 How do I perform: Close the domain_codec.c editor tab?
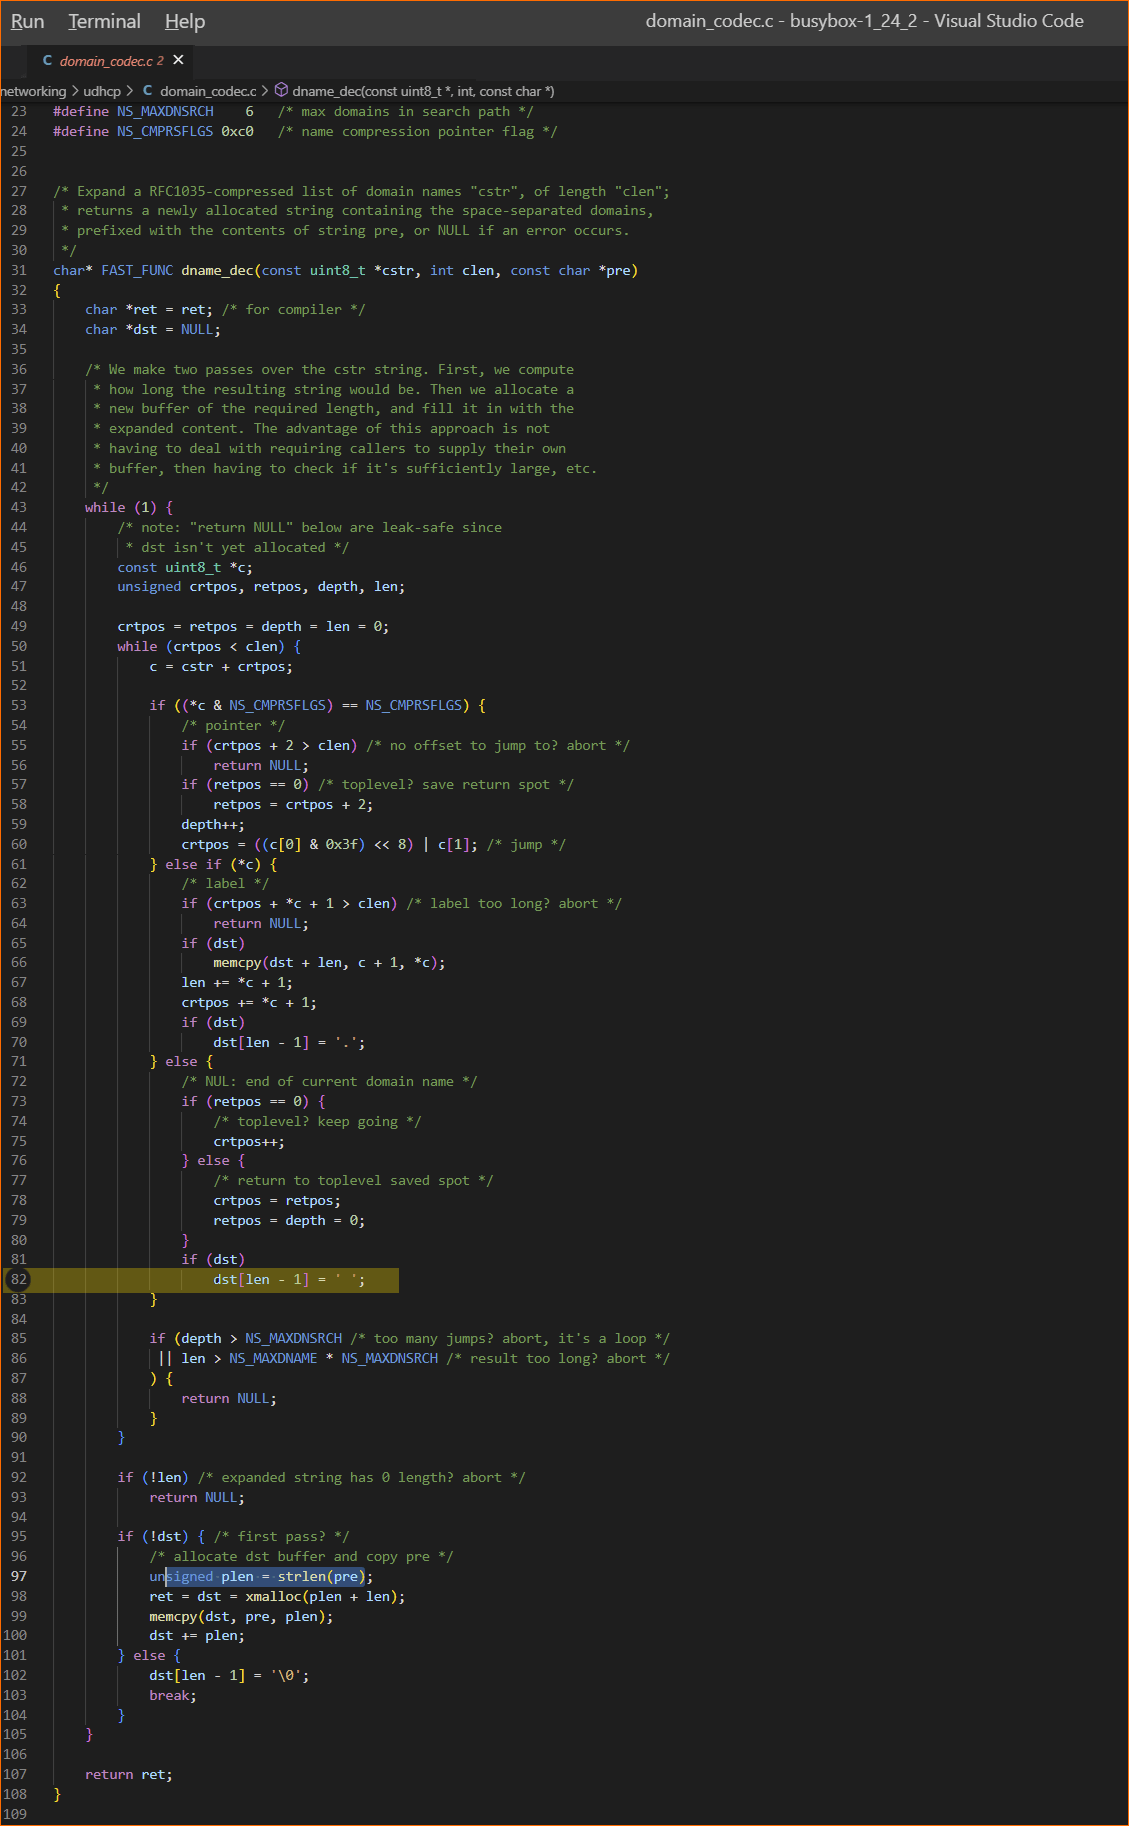178,60
